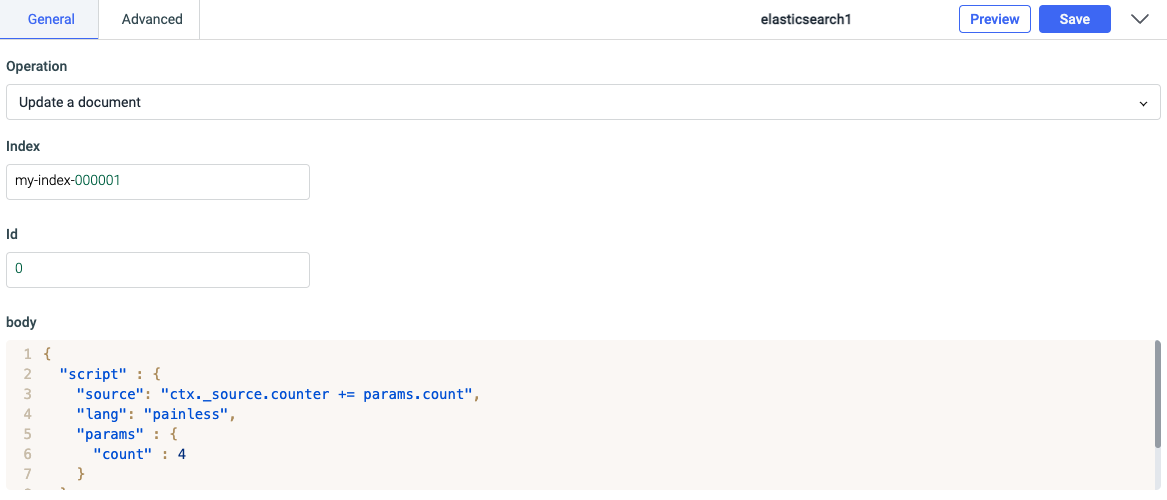Switch to the General tab
The height and width of the screenshot is (500, 1167).
[x=51, y=19]
